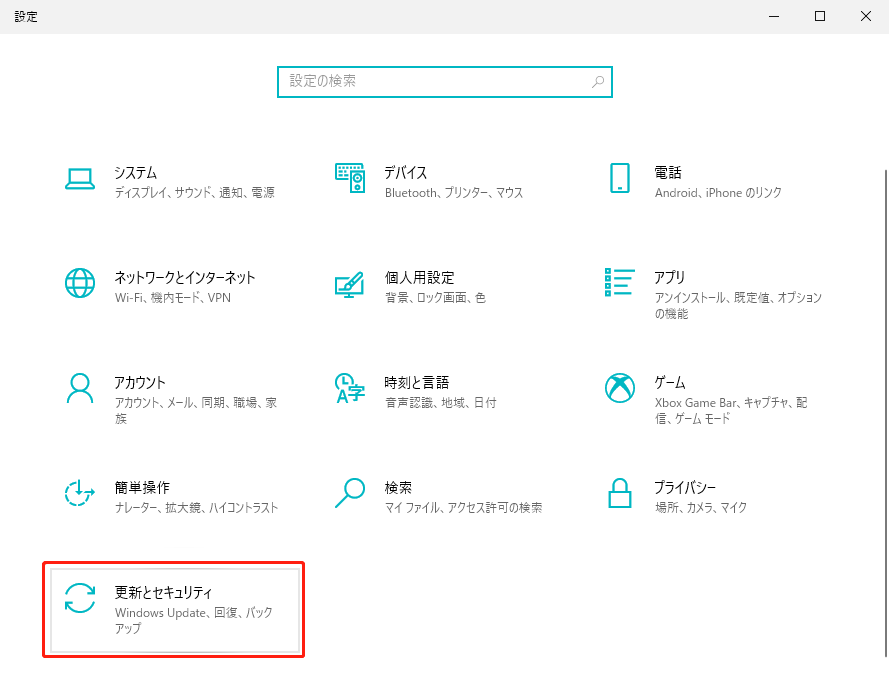
Task: Select the アカウント heading
Action: 139,382
